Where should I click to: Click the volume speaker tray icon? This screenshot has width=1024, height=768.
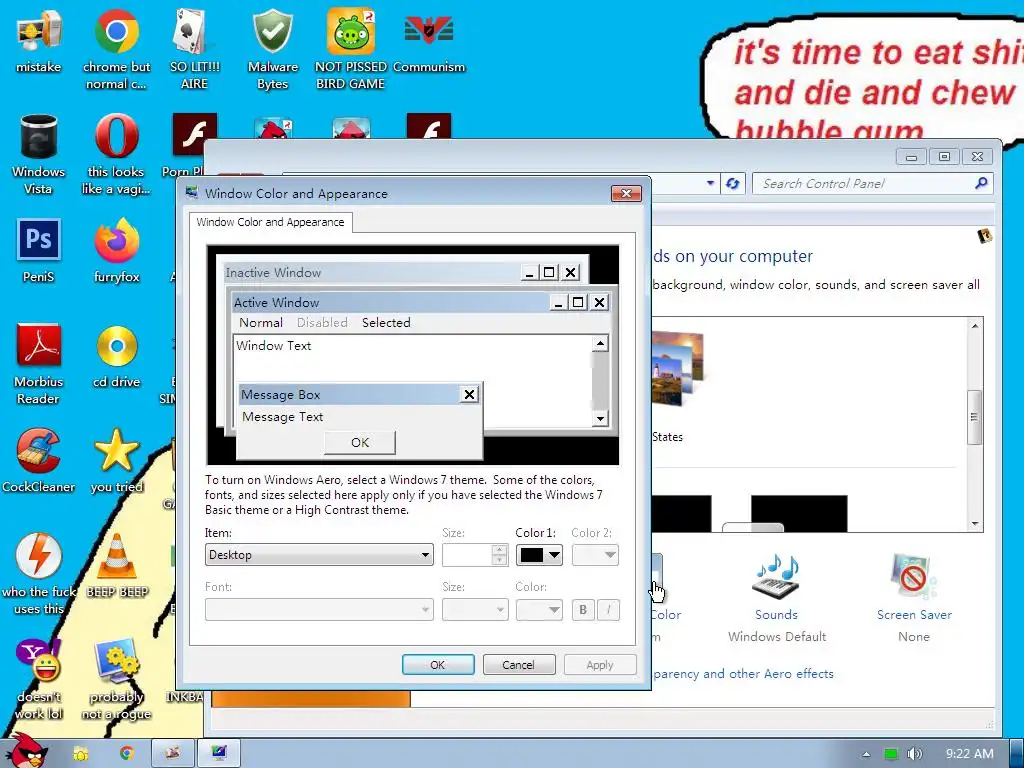click(915, 754)
